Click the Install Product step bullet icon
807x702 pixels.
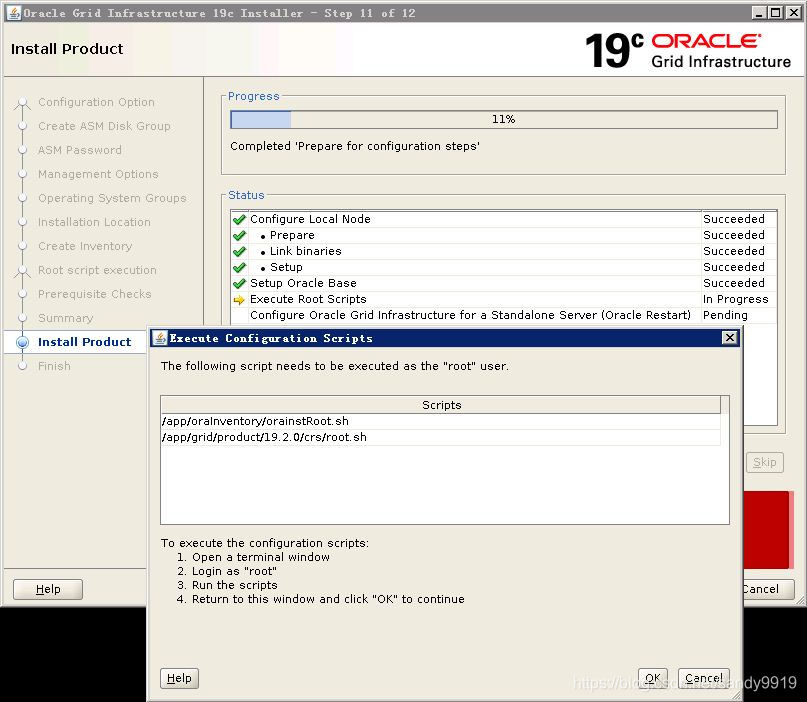[22, 342]
